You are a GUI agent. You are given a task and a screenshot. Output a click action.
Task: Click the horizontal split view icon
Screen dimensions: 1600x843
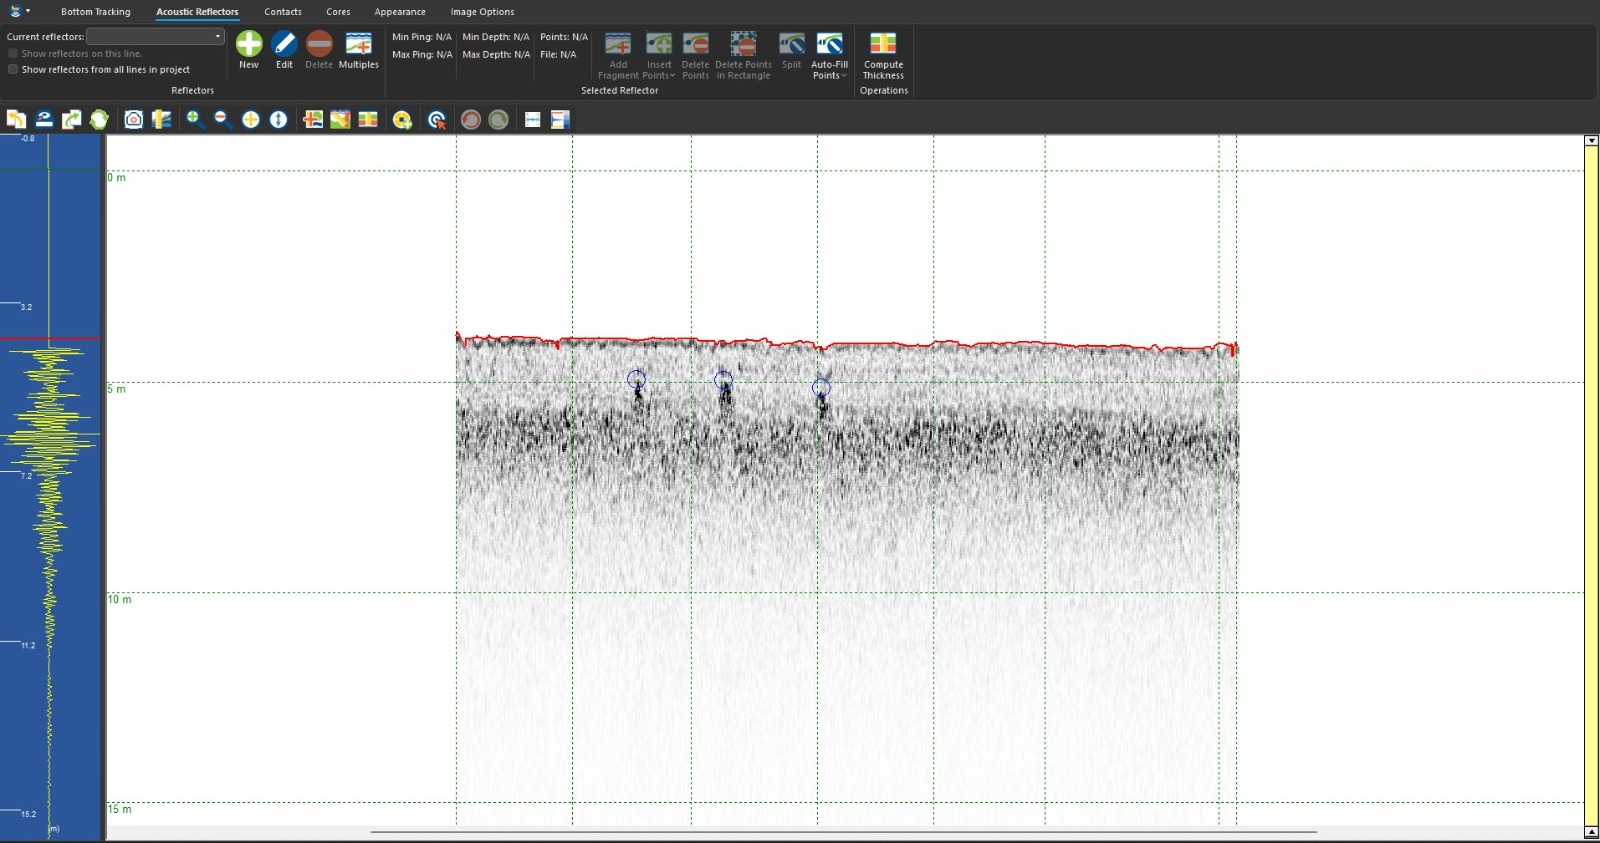click(533, 119)
